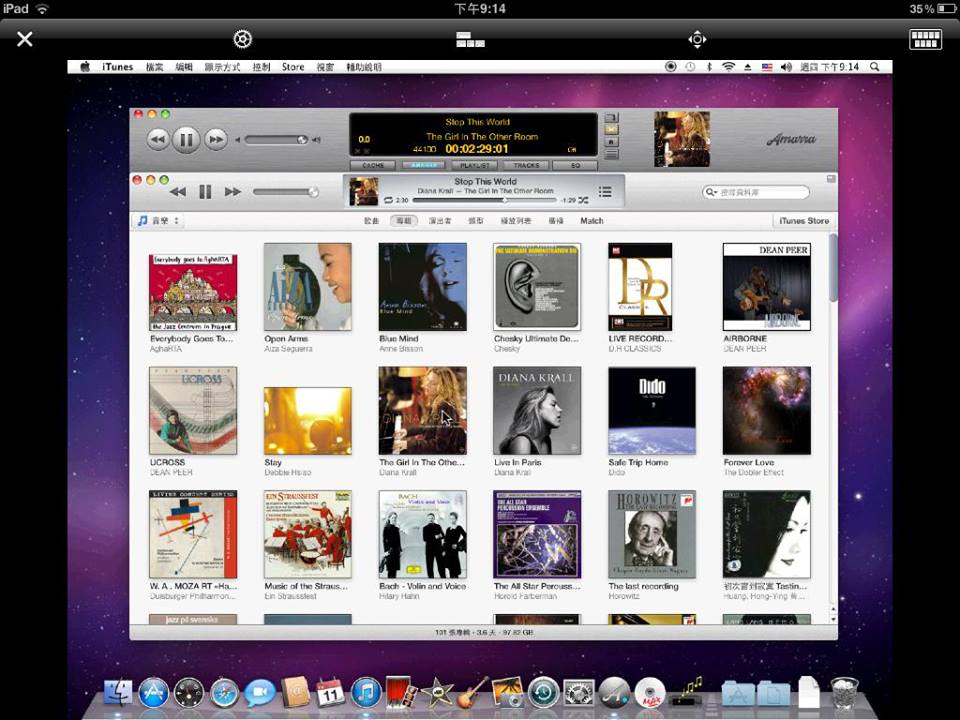Skip to next track in Amarra
The height and width of the screenshot is (720, 960).
click(216, 140)
